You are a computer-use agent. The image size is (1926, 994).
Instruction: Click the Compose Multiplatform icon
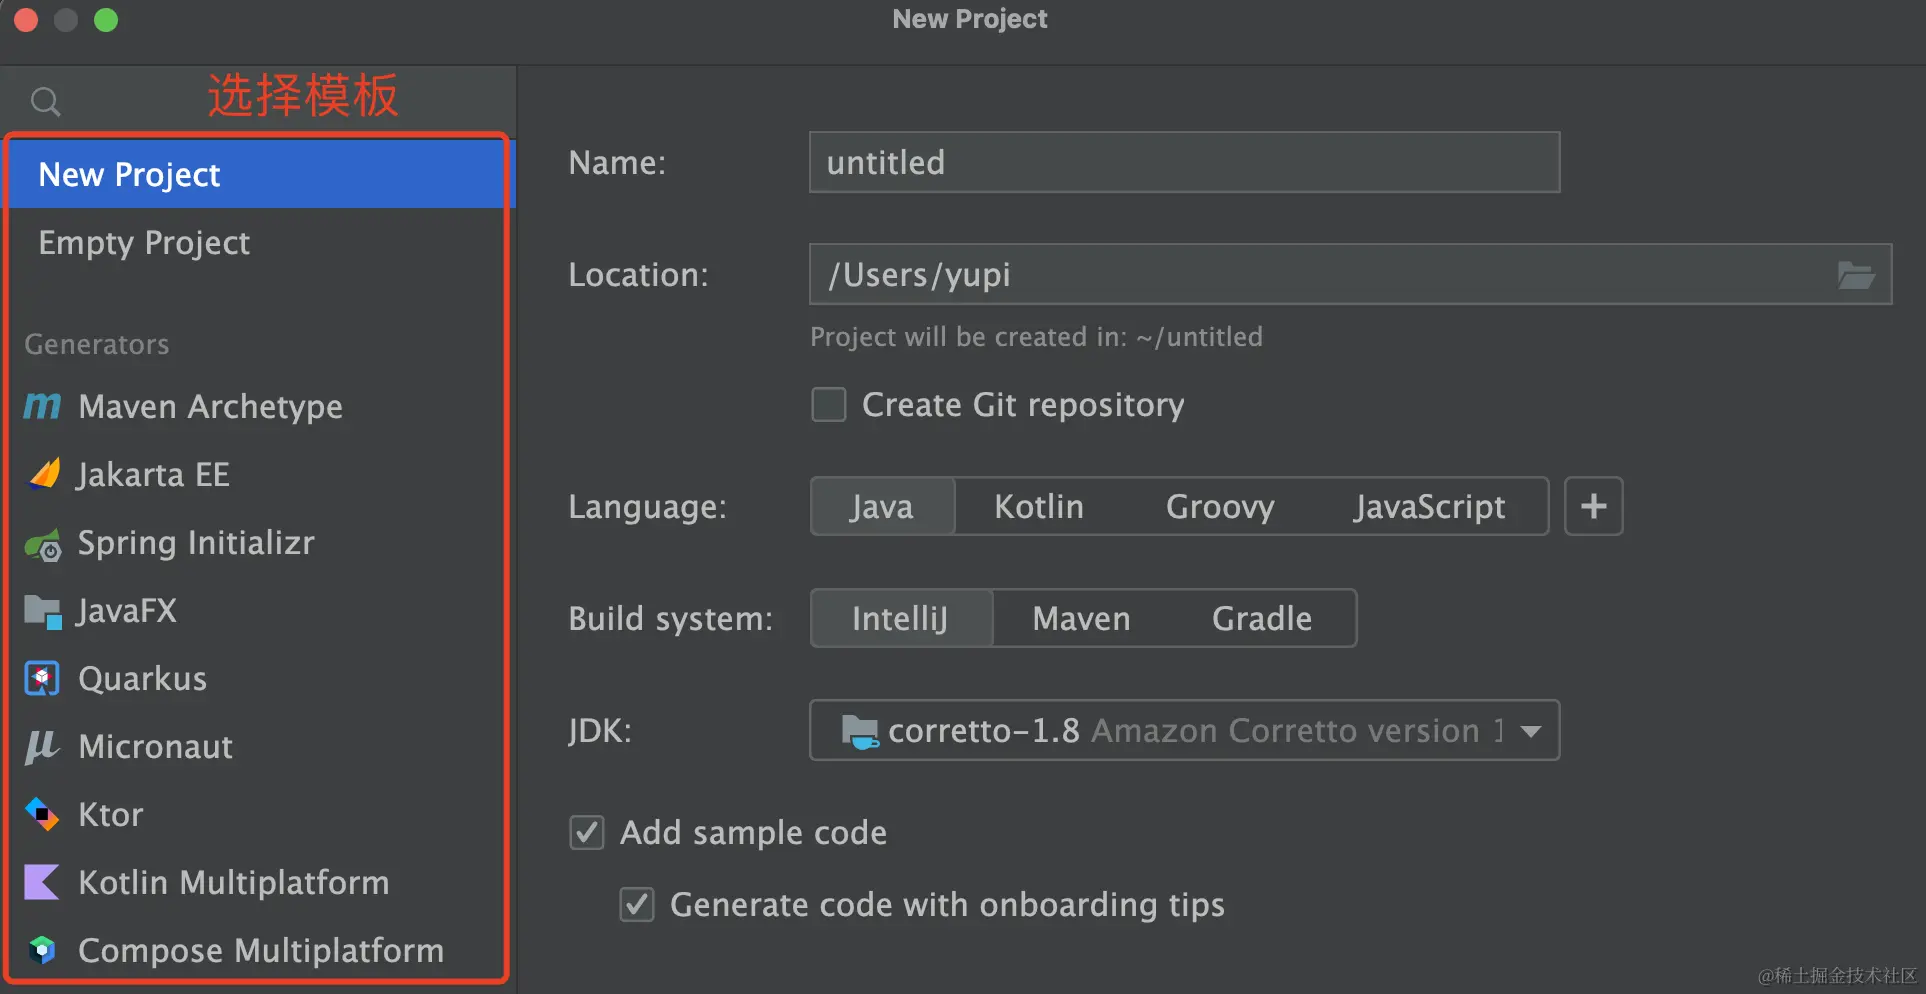(x=42, y=950)
